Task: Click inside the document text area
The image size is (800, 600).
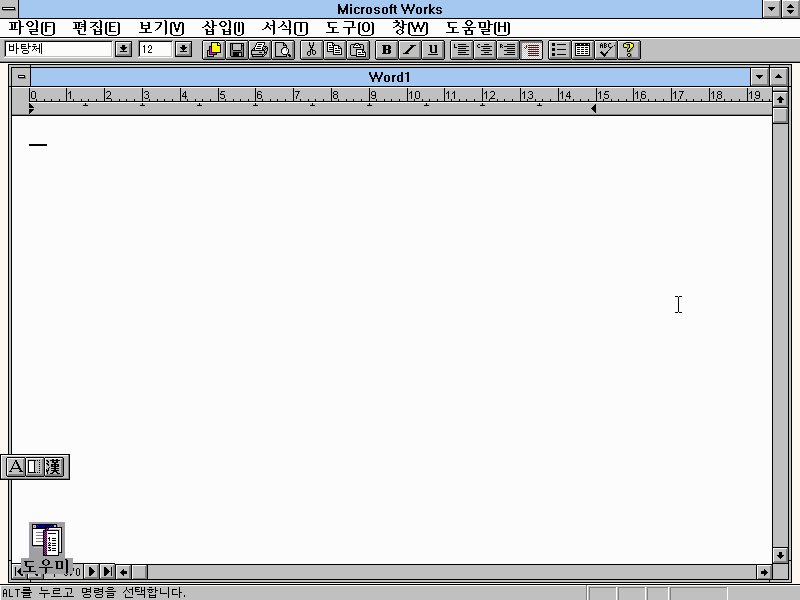Action: [x=391, y=339]
